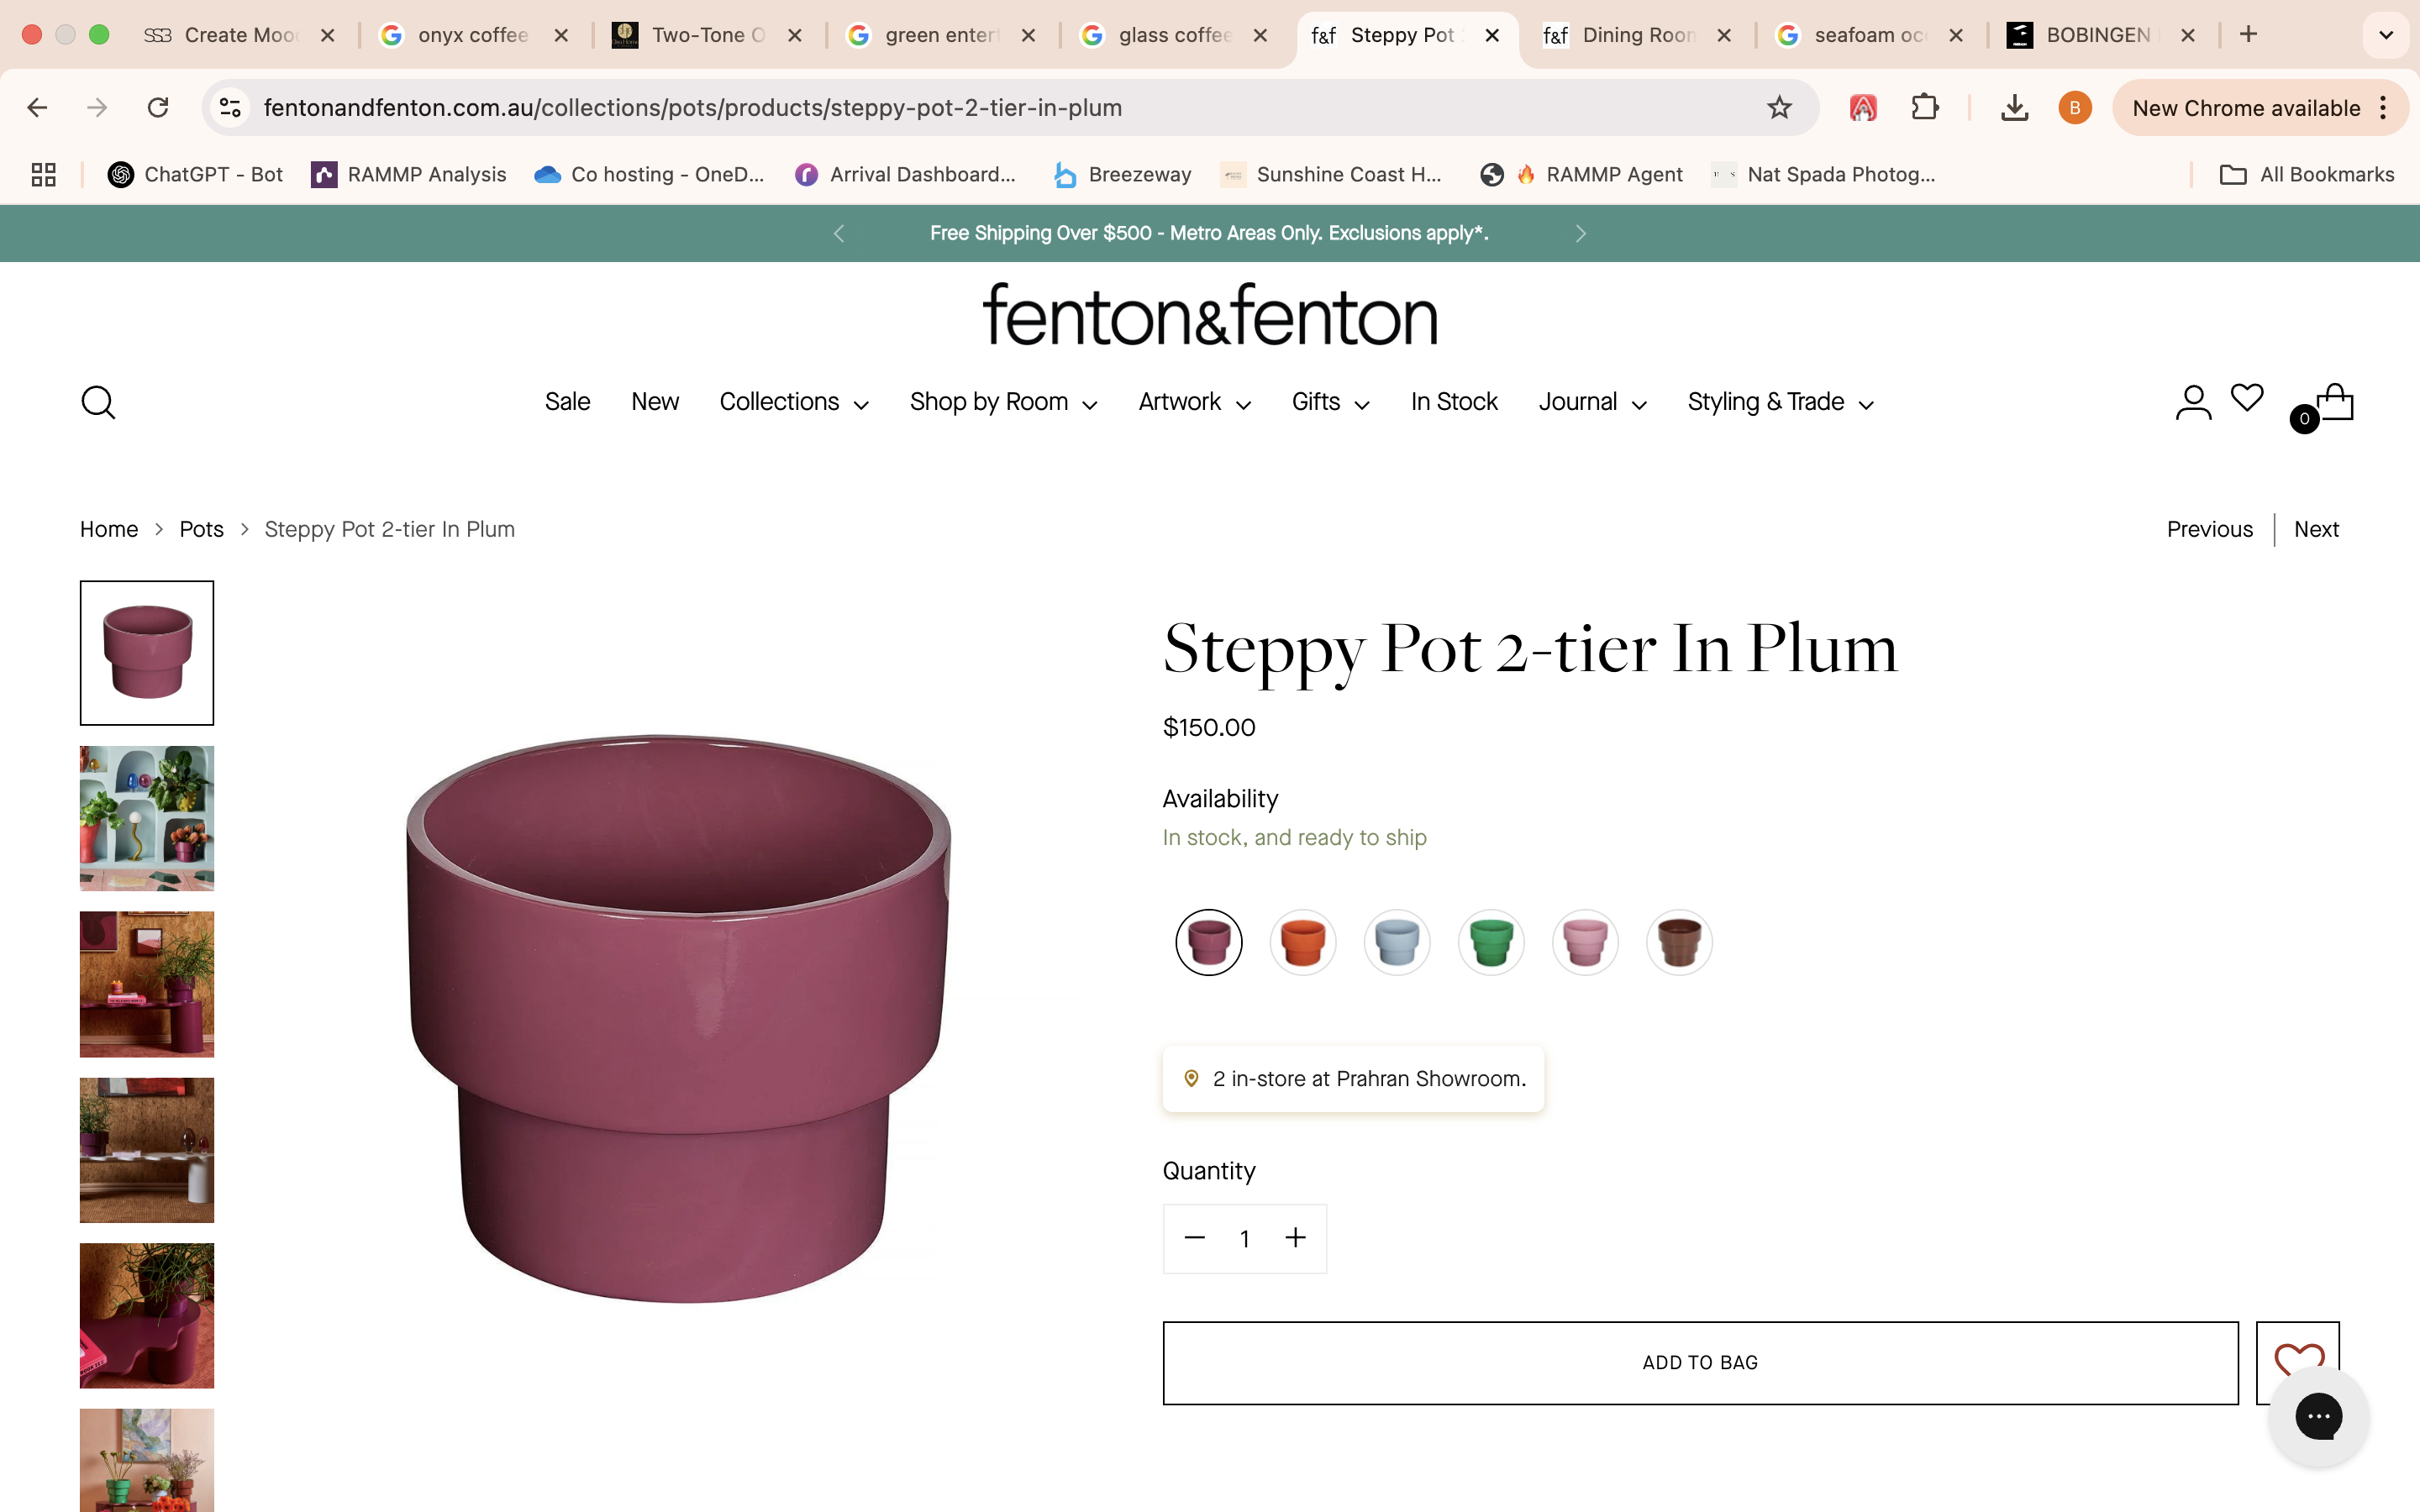Show next announcement banner arrow
The height and width of the screenshot is (1512, 2420).
pos(1580,234)
